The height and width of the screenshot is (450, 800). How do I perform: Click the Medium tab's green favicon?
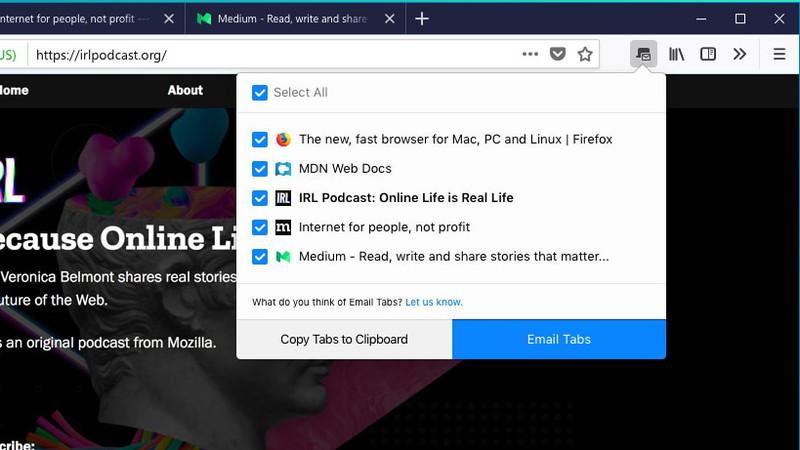204,19
